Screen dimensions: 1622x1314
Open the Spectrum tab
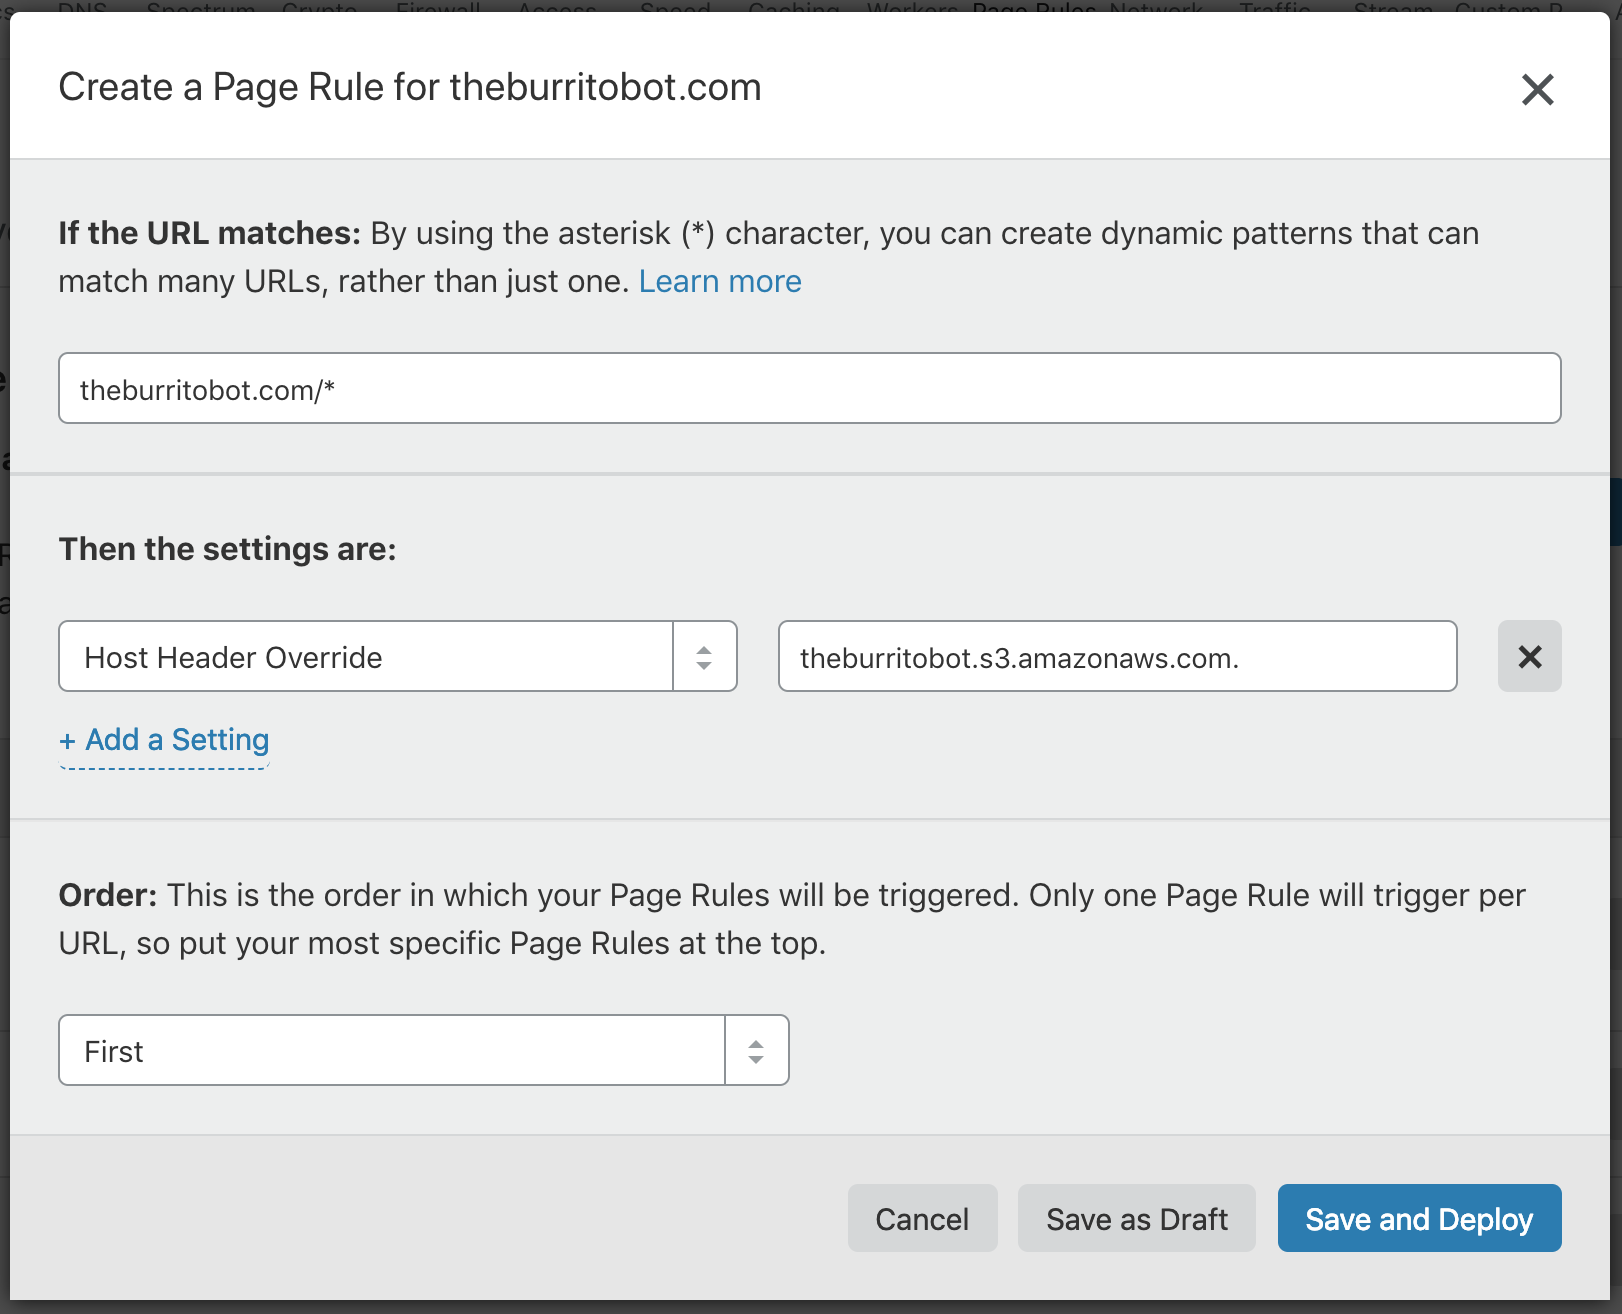click(x=198, y=10)
